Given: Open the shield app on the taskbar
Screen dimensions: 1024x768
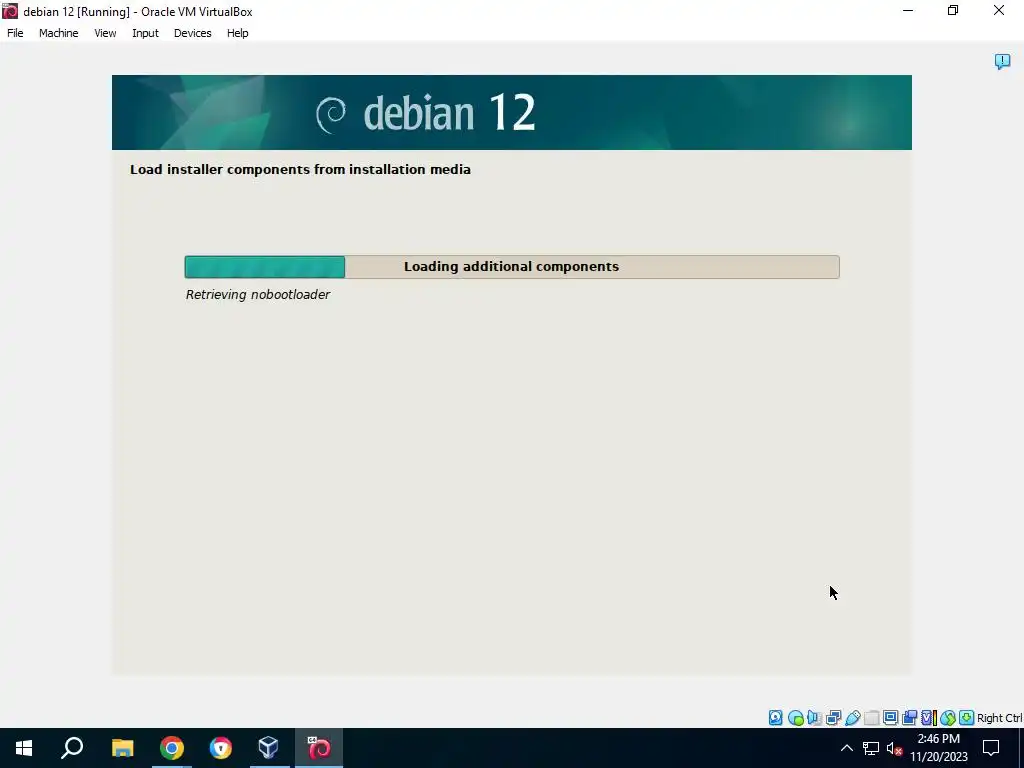Looking at the screenshot, I should [221, 748].
